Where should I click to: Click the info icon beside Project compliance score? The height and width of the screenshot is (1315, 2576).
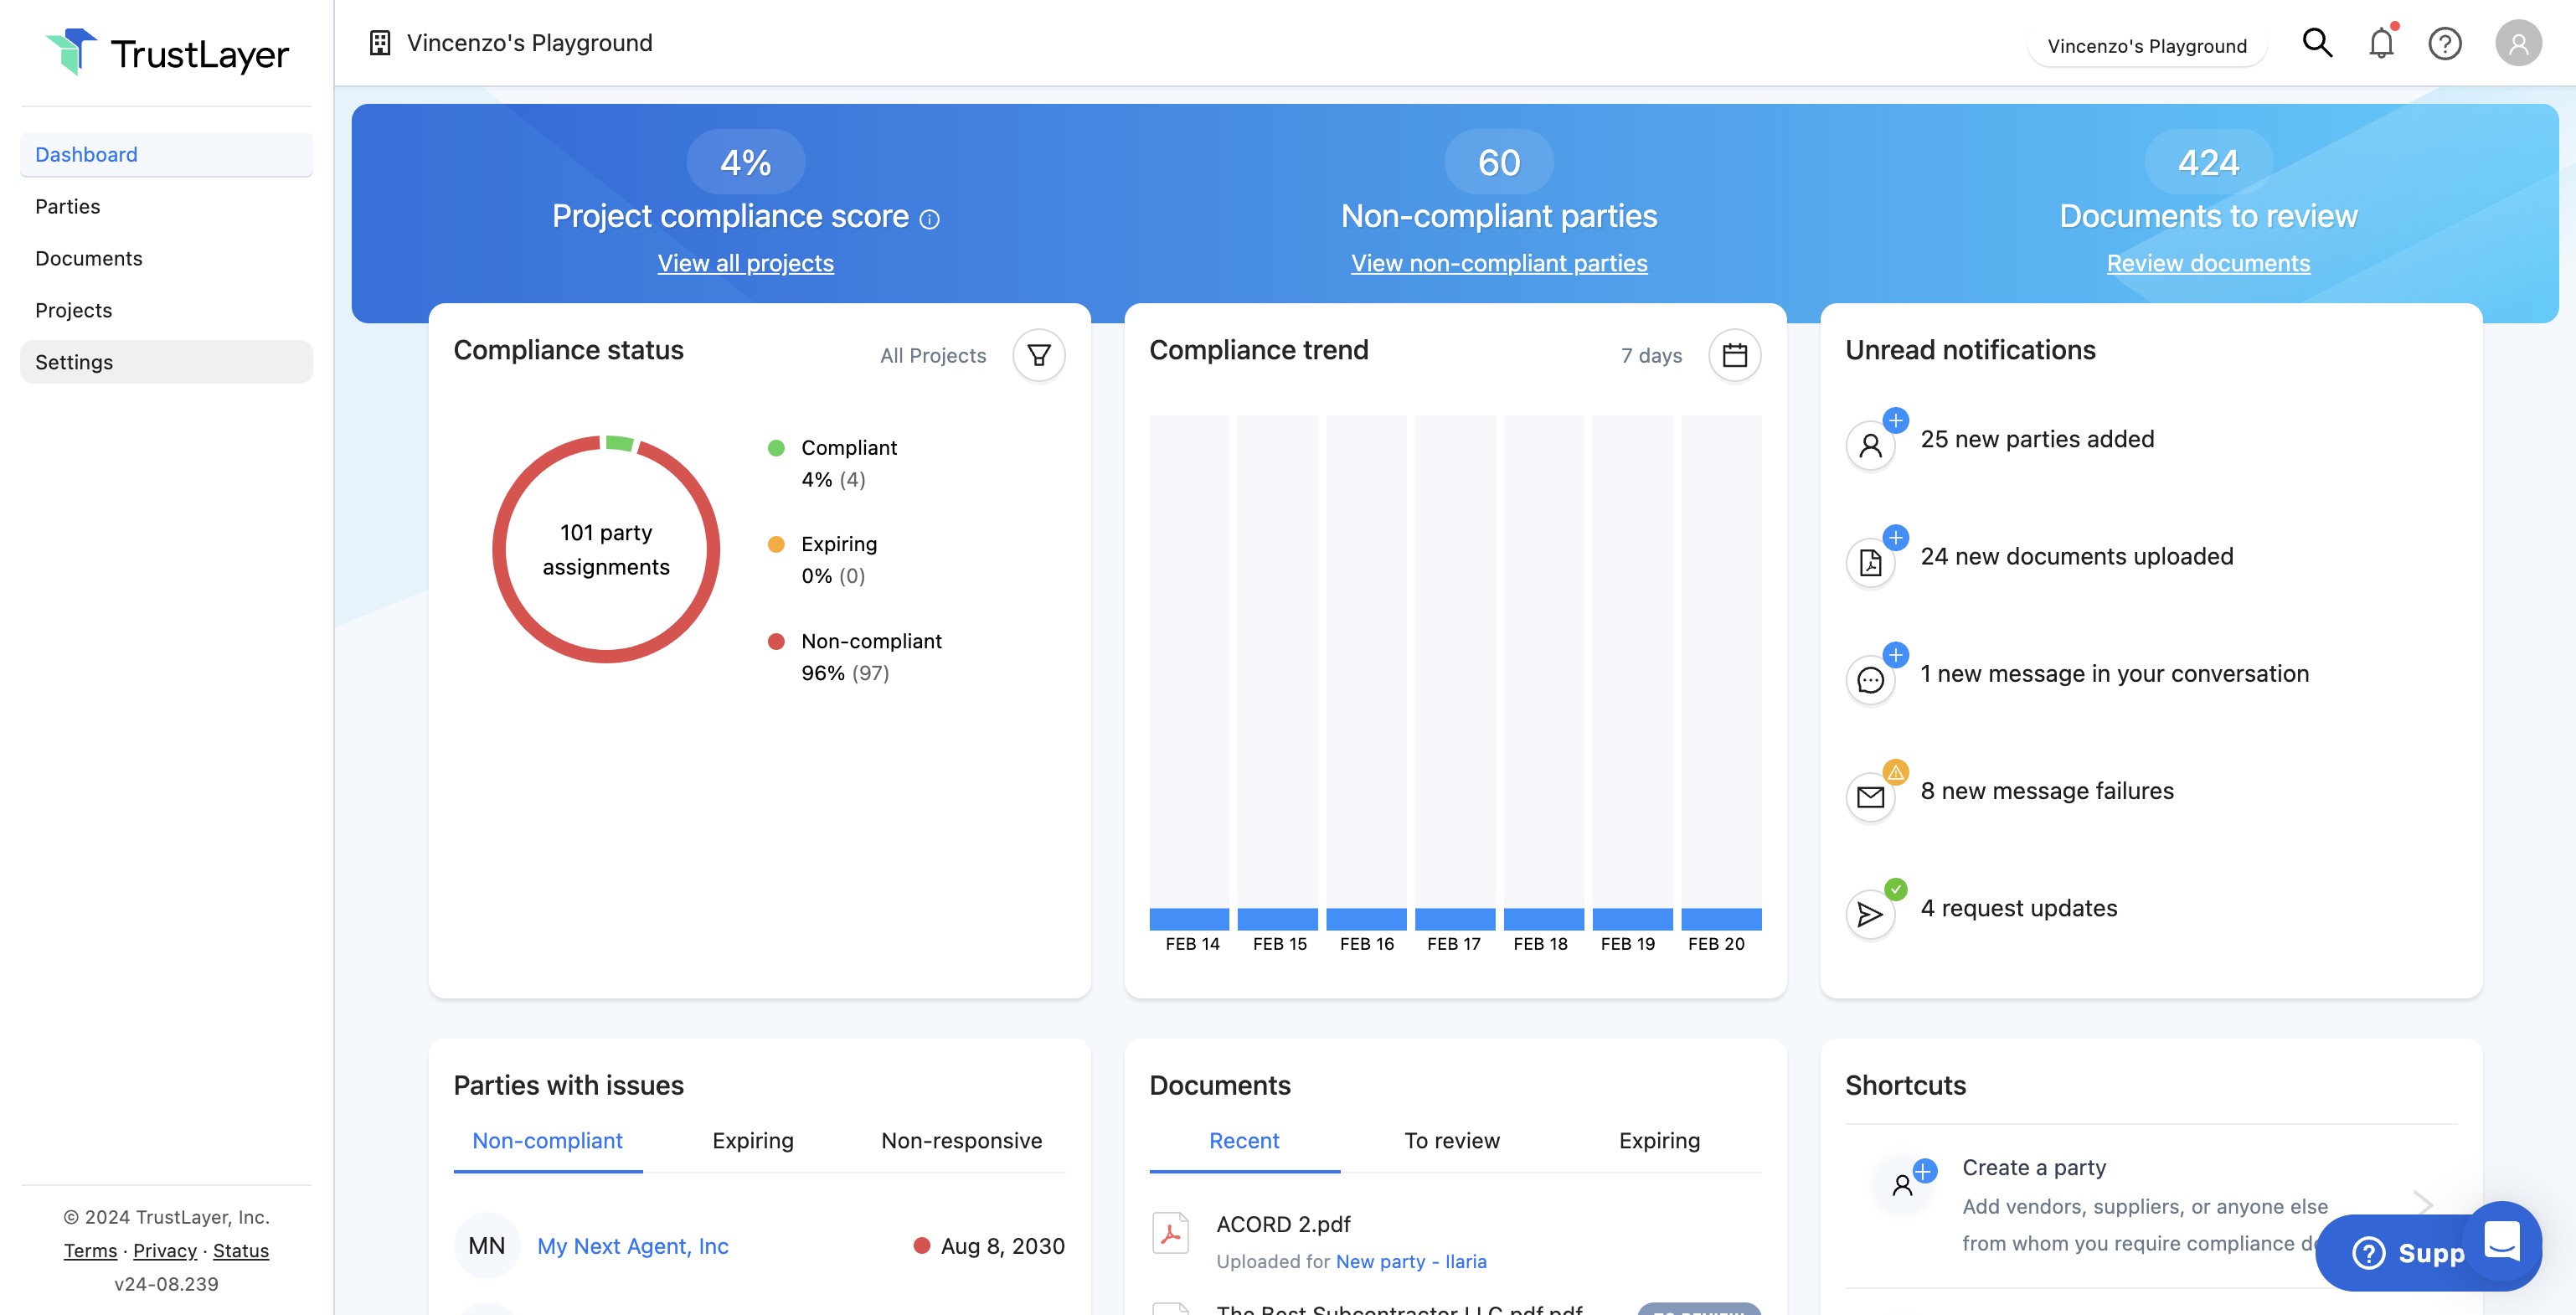tap(929, 219)
